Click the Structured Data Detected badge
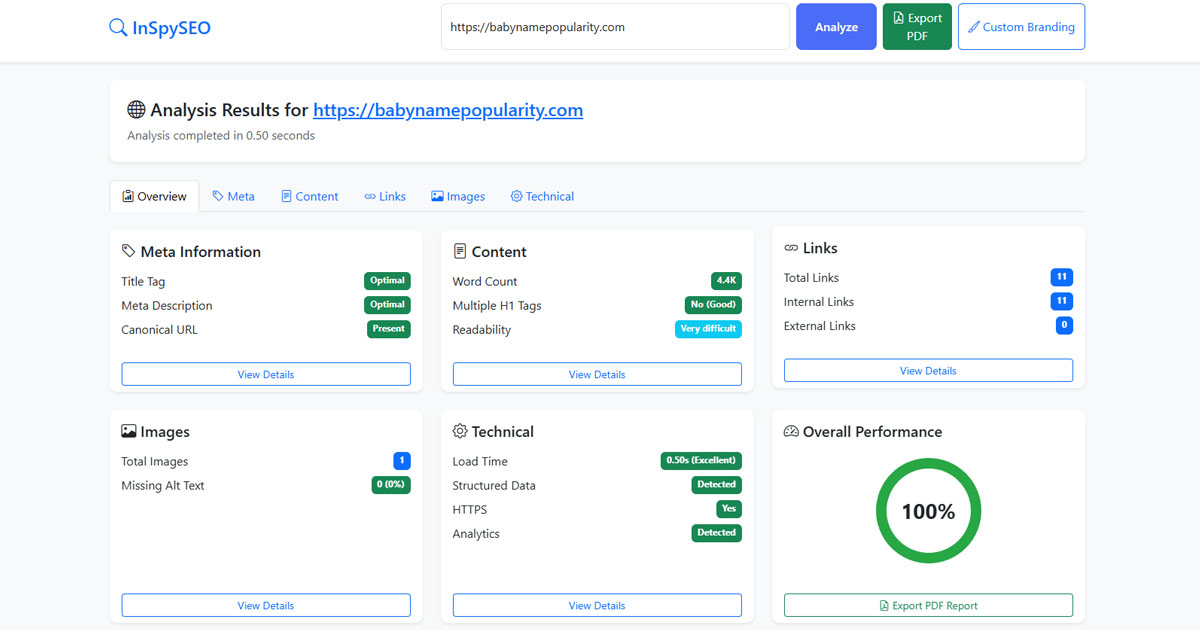The width and height of the screenshot is (1200, 630). 716,485
